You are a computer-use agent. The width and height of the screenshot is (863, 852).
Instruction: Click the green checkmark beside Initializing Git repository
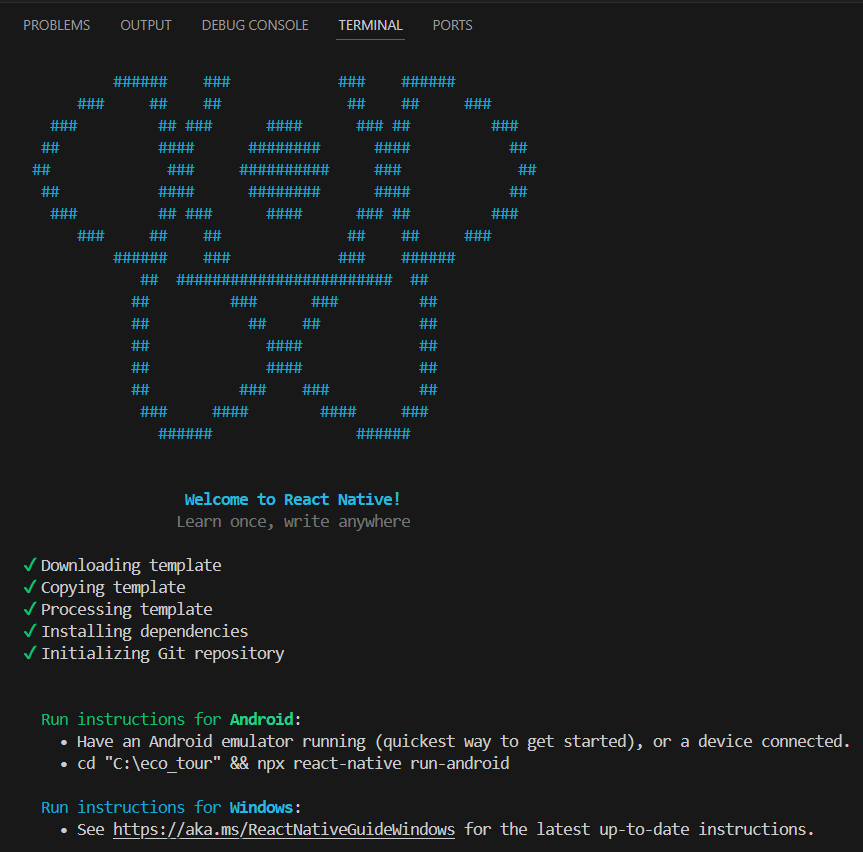[30, 653]
